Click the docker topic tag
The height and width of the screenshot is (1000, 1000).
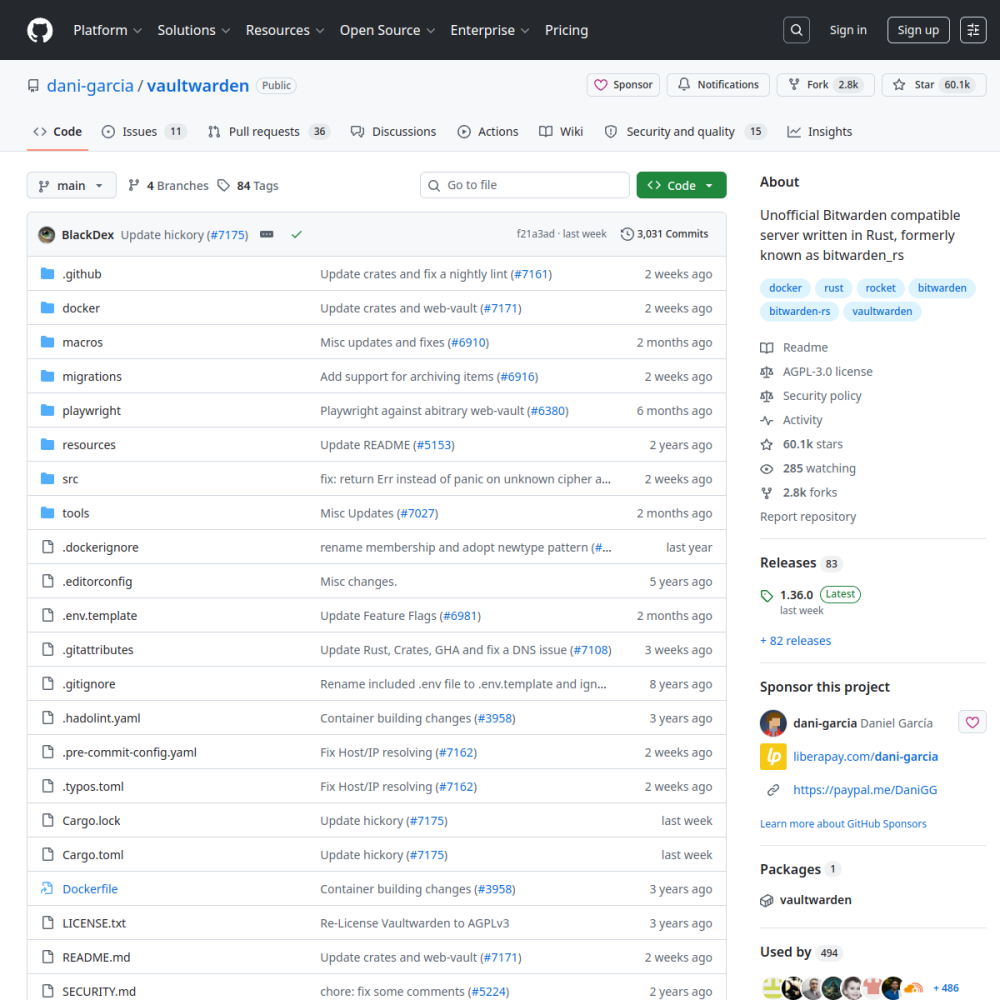[785, 288]
